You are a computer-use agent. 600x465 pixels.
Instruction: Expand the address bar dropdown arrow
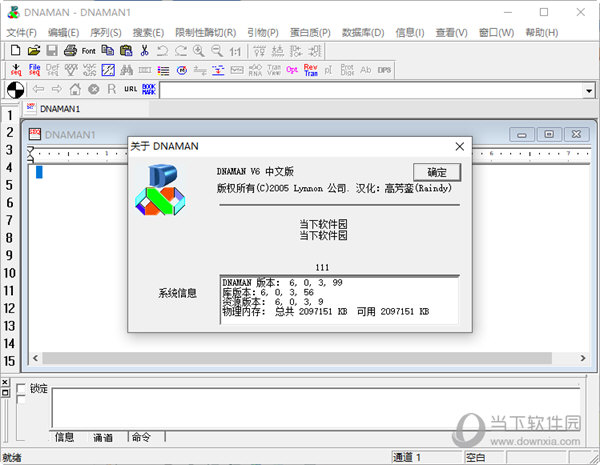pos(589,91)
